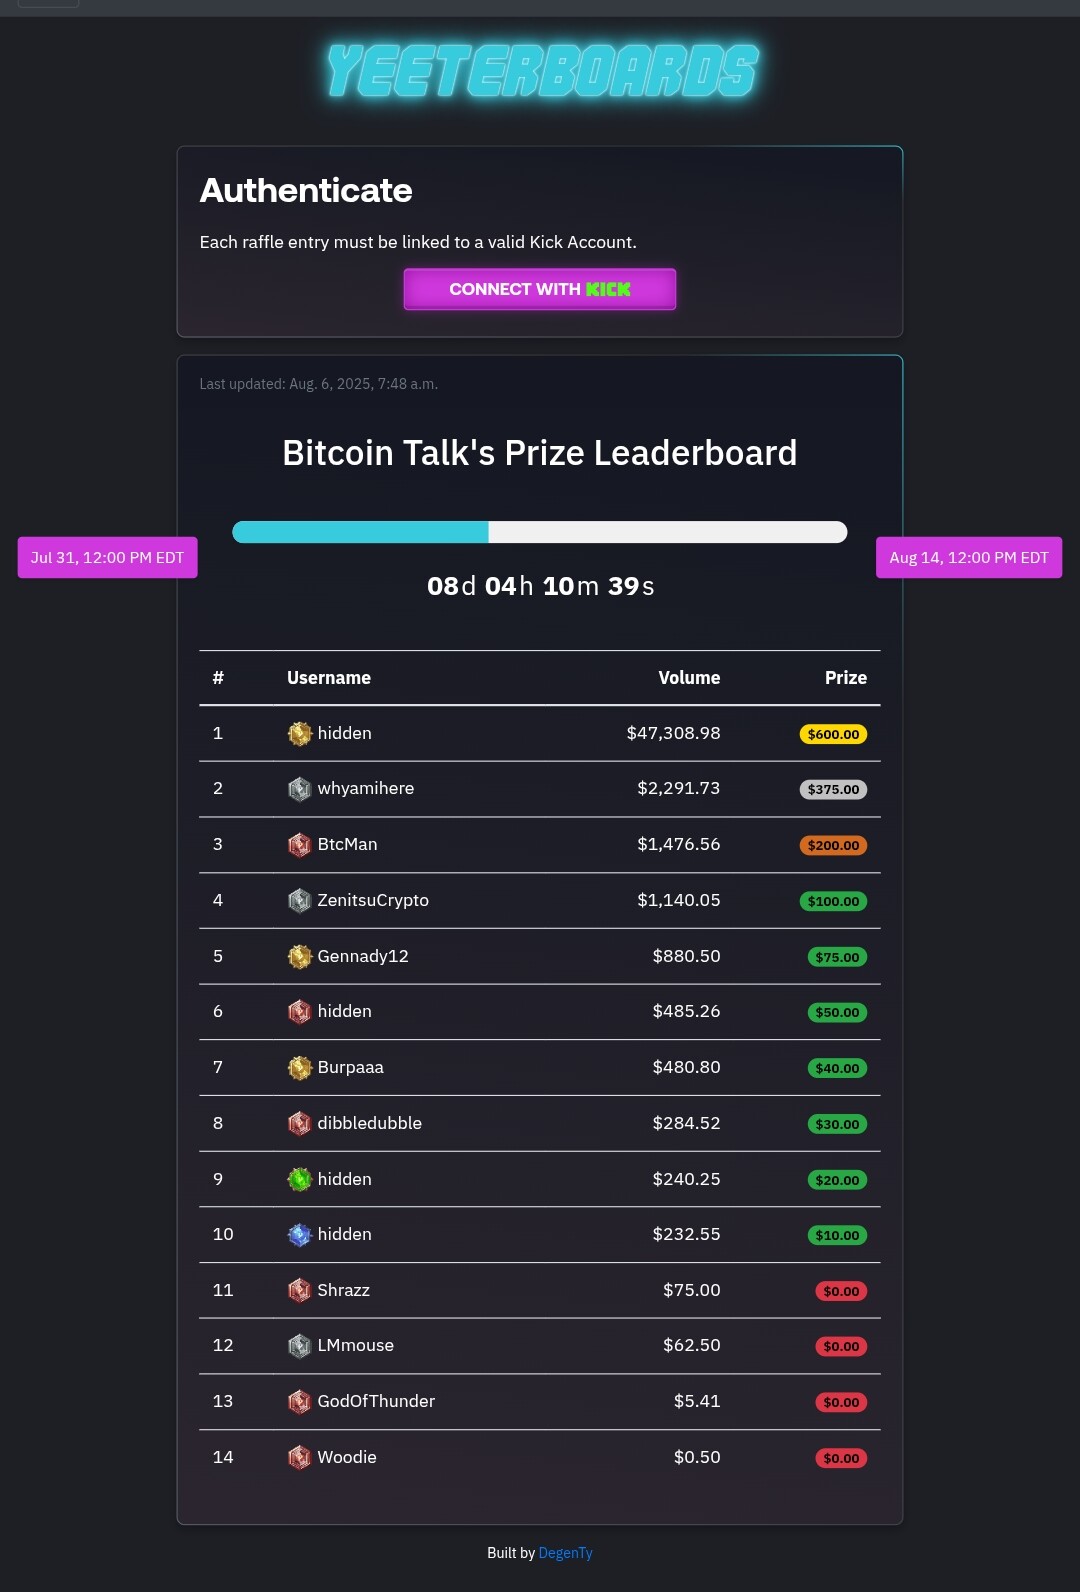Click the green badge icon on the rank 9 row
Screen dimensions: 1080x1592
click(x=299, y=1180)
